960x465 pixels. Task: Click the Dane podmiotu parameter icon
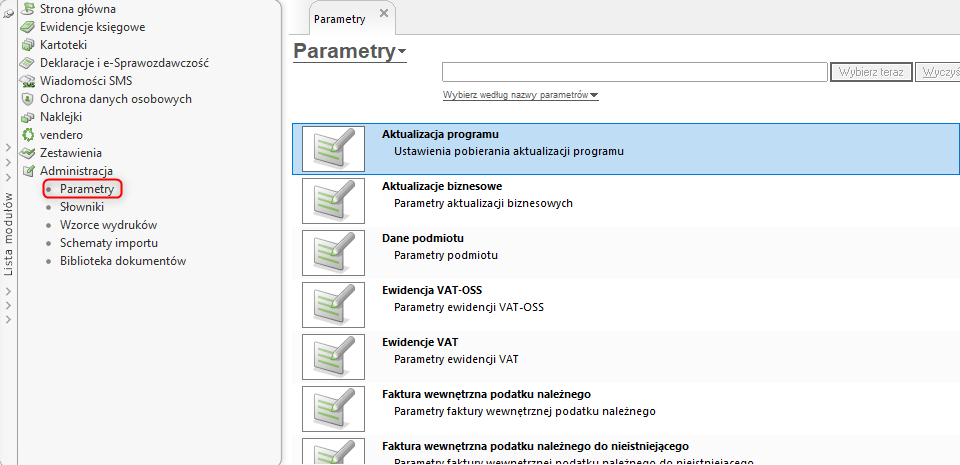(332, 253)
